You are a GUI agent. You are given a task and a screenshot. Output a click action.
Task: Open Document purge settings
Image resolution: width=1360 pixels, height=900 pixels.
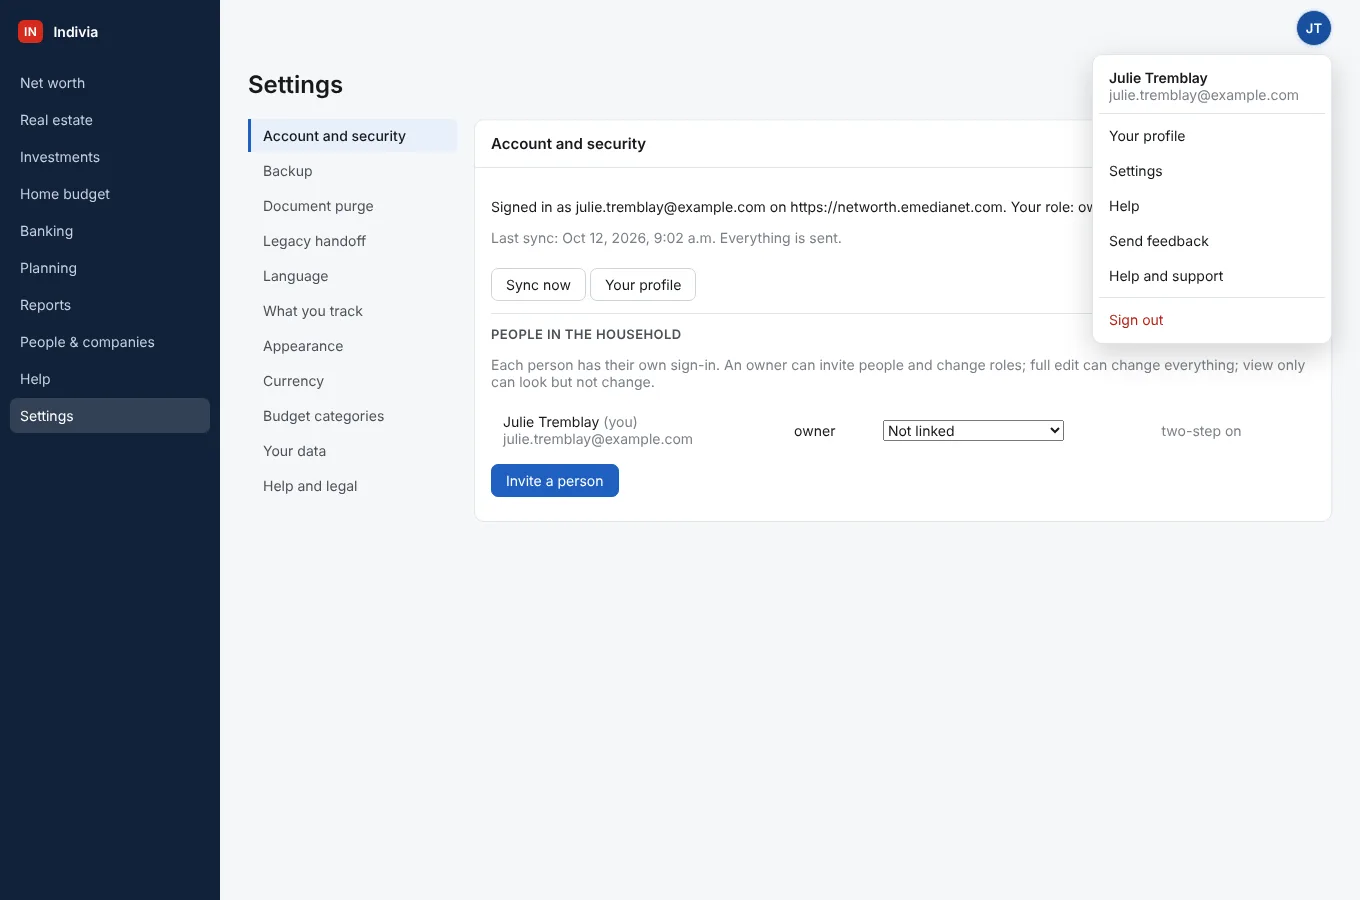(353, 206)
